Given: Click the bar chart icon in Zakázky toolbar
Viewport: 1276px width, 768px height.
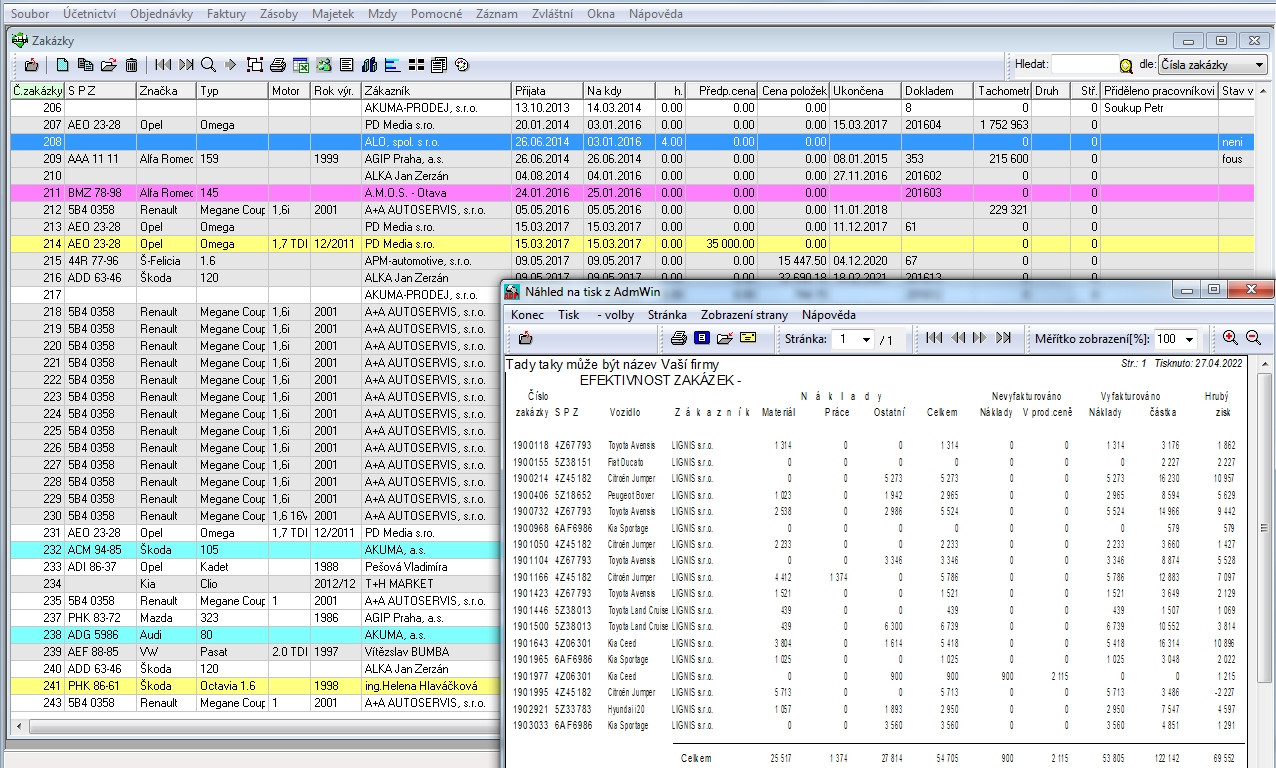Looking at the screenshot, I should tap(370, 65).
